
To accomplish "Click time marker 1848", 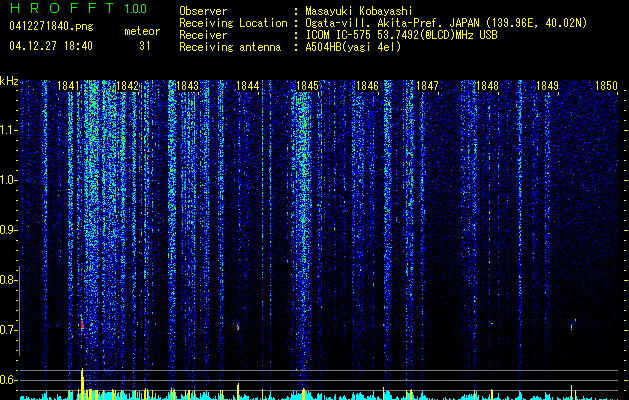I will point(487,86).
